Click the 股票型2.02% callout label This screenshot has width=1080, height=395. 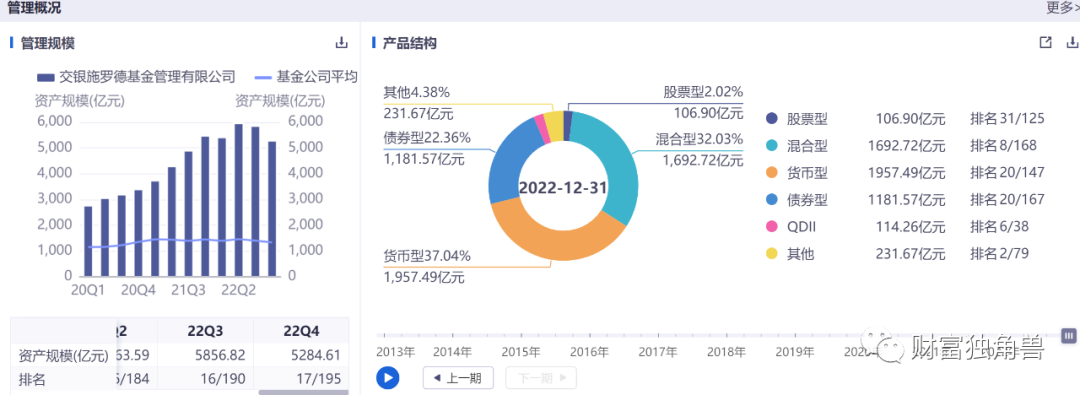tap(703, 92)
